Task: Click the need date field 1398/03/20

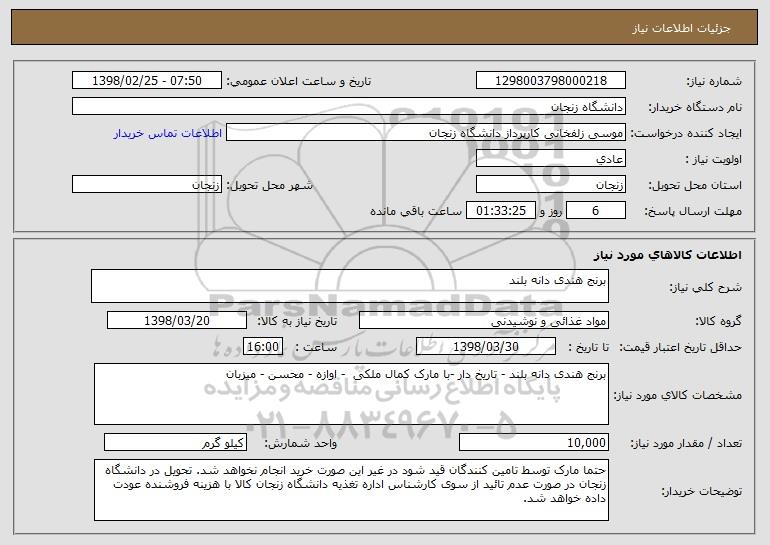Action: tap(177, 321)
